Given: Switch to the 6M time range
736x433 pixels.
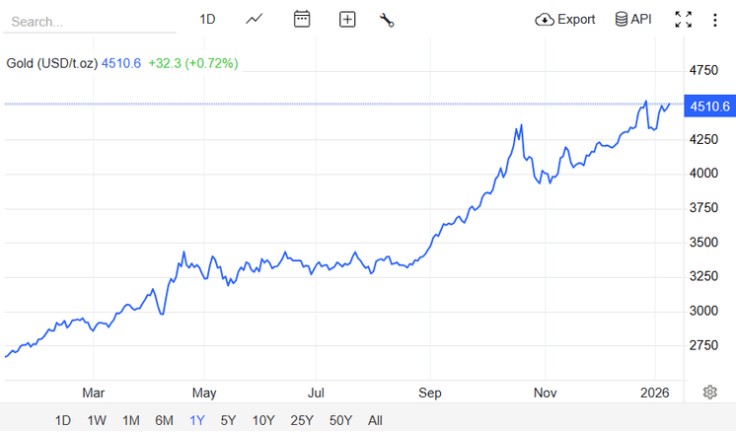Looking at the screenshot, I should [164, 420].
